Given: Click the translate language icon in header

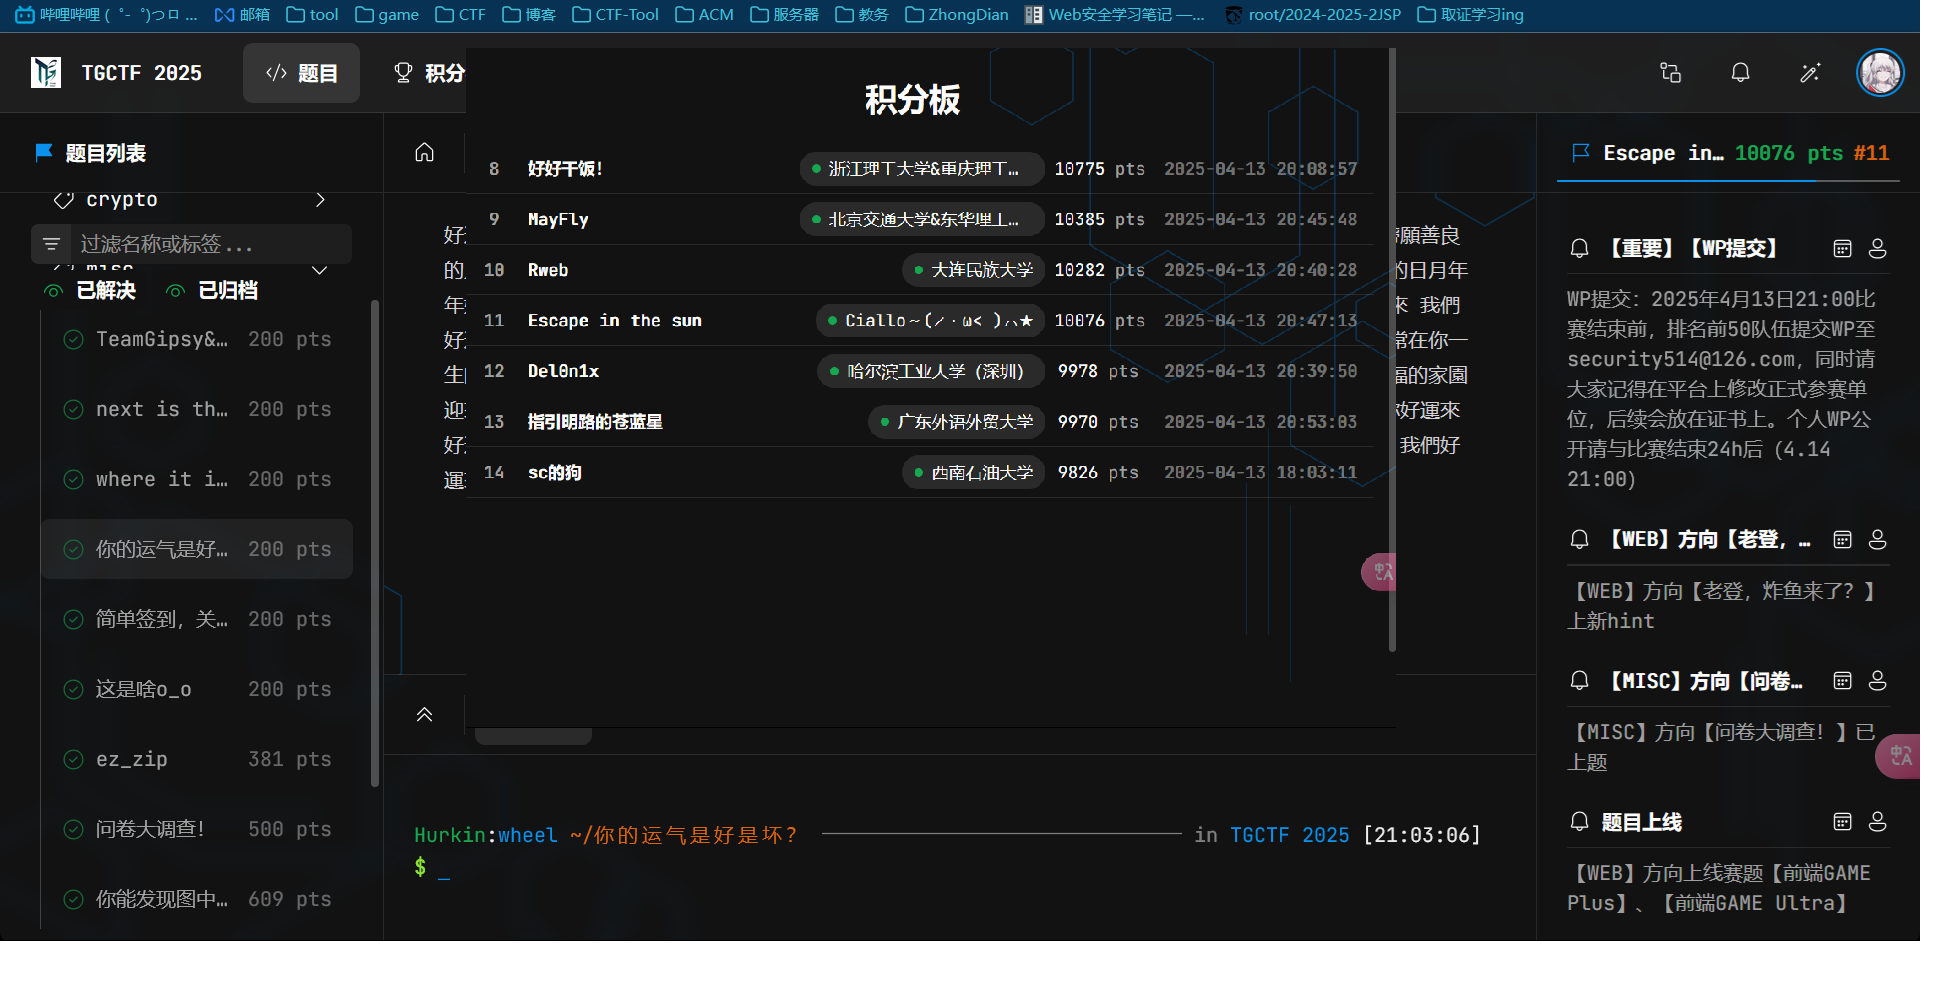Looking at the screenshot, I should click(1670, 73).
